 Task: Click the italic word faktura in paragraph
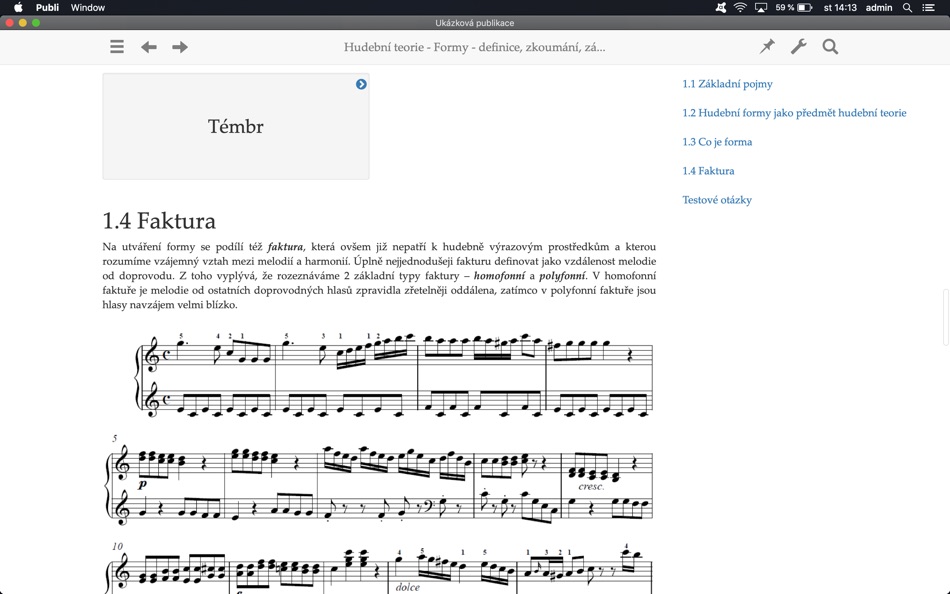285,247
